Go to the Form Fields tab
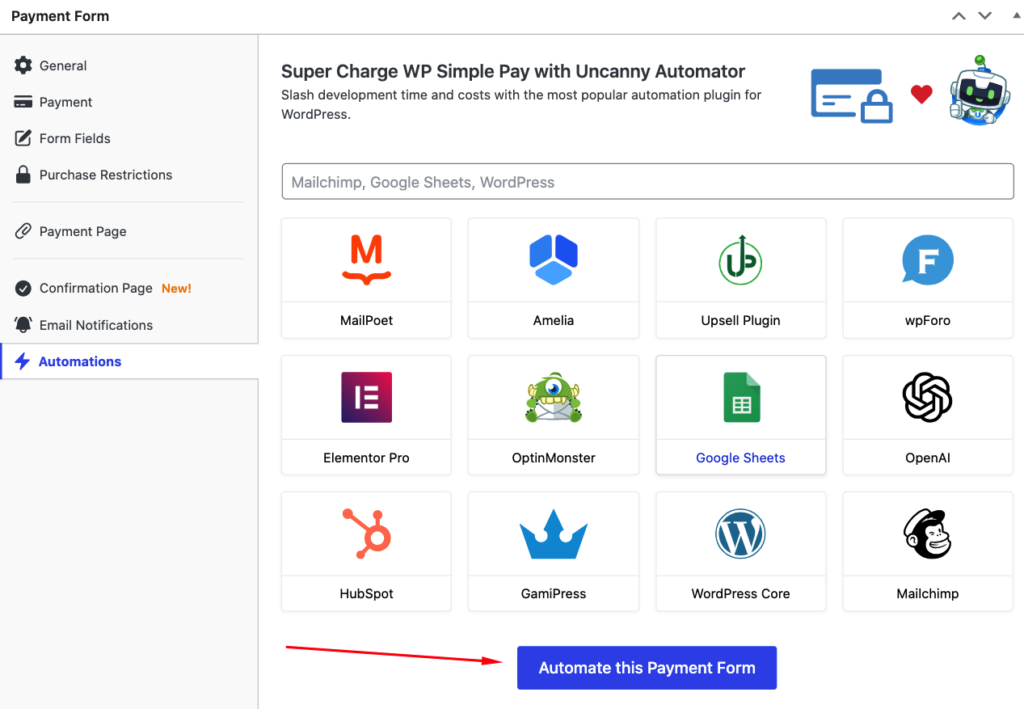Image resolution: width=1024 pixels, height=709 pixels. [75, 138]
